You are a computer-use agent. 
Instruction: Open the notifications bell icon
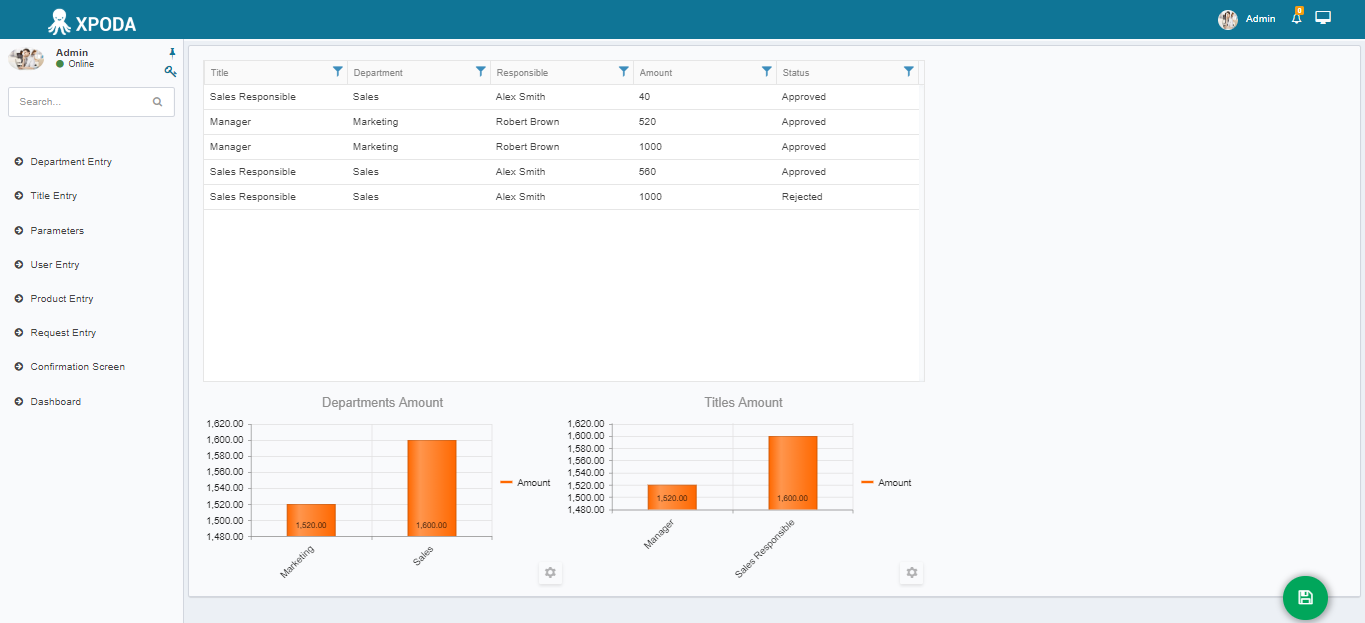[x=1297, y=18]
